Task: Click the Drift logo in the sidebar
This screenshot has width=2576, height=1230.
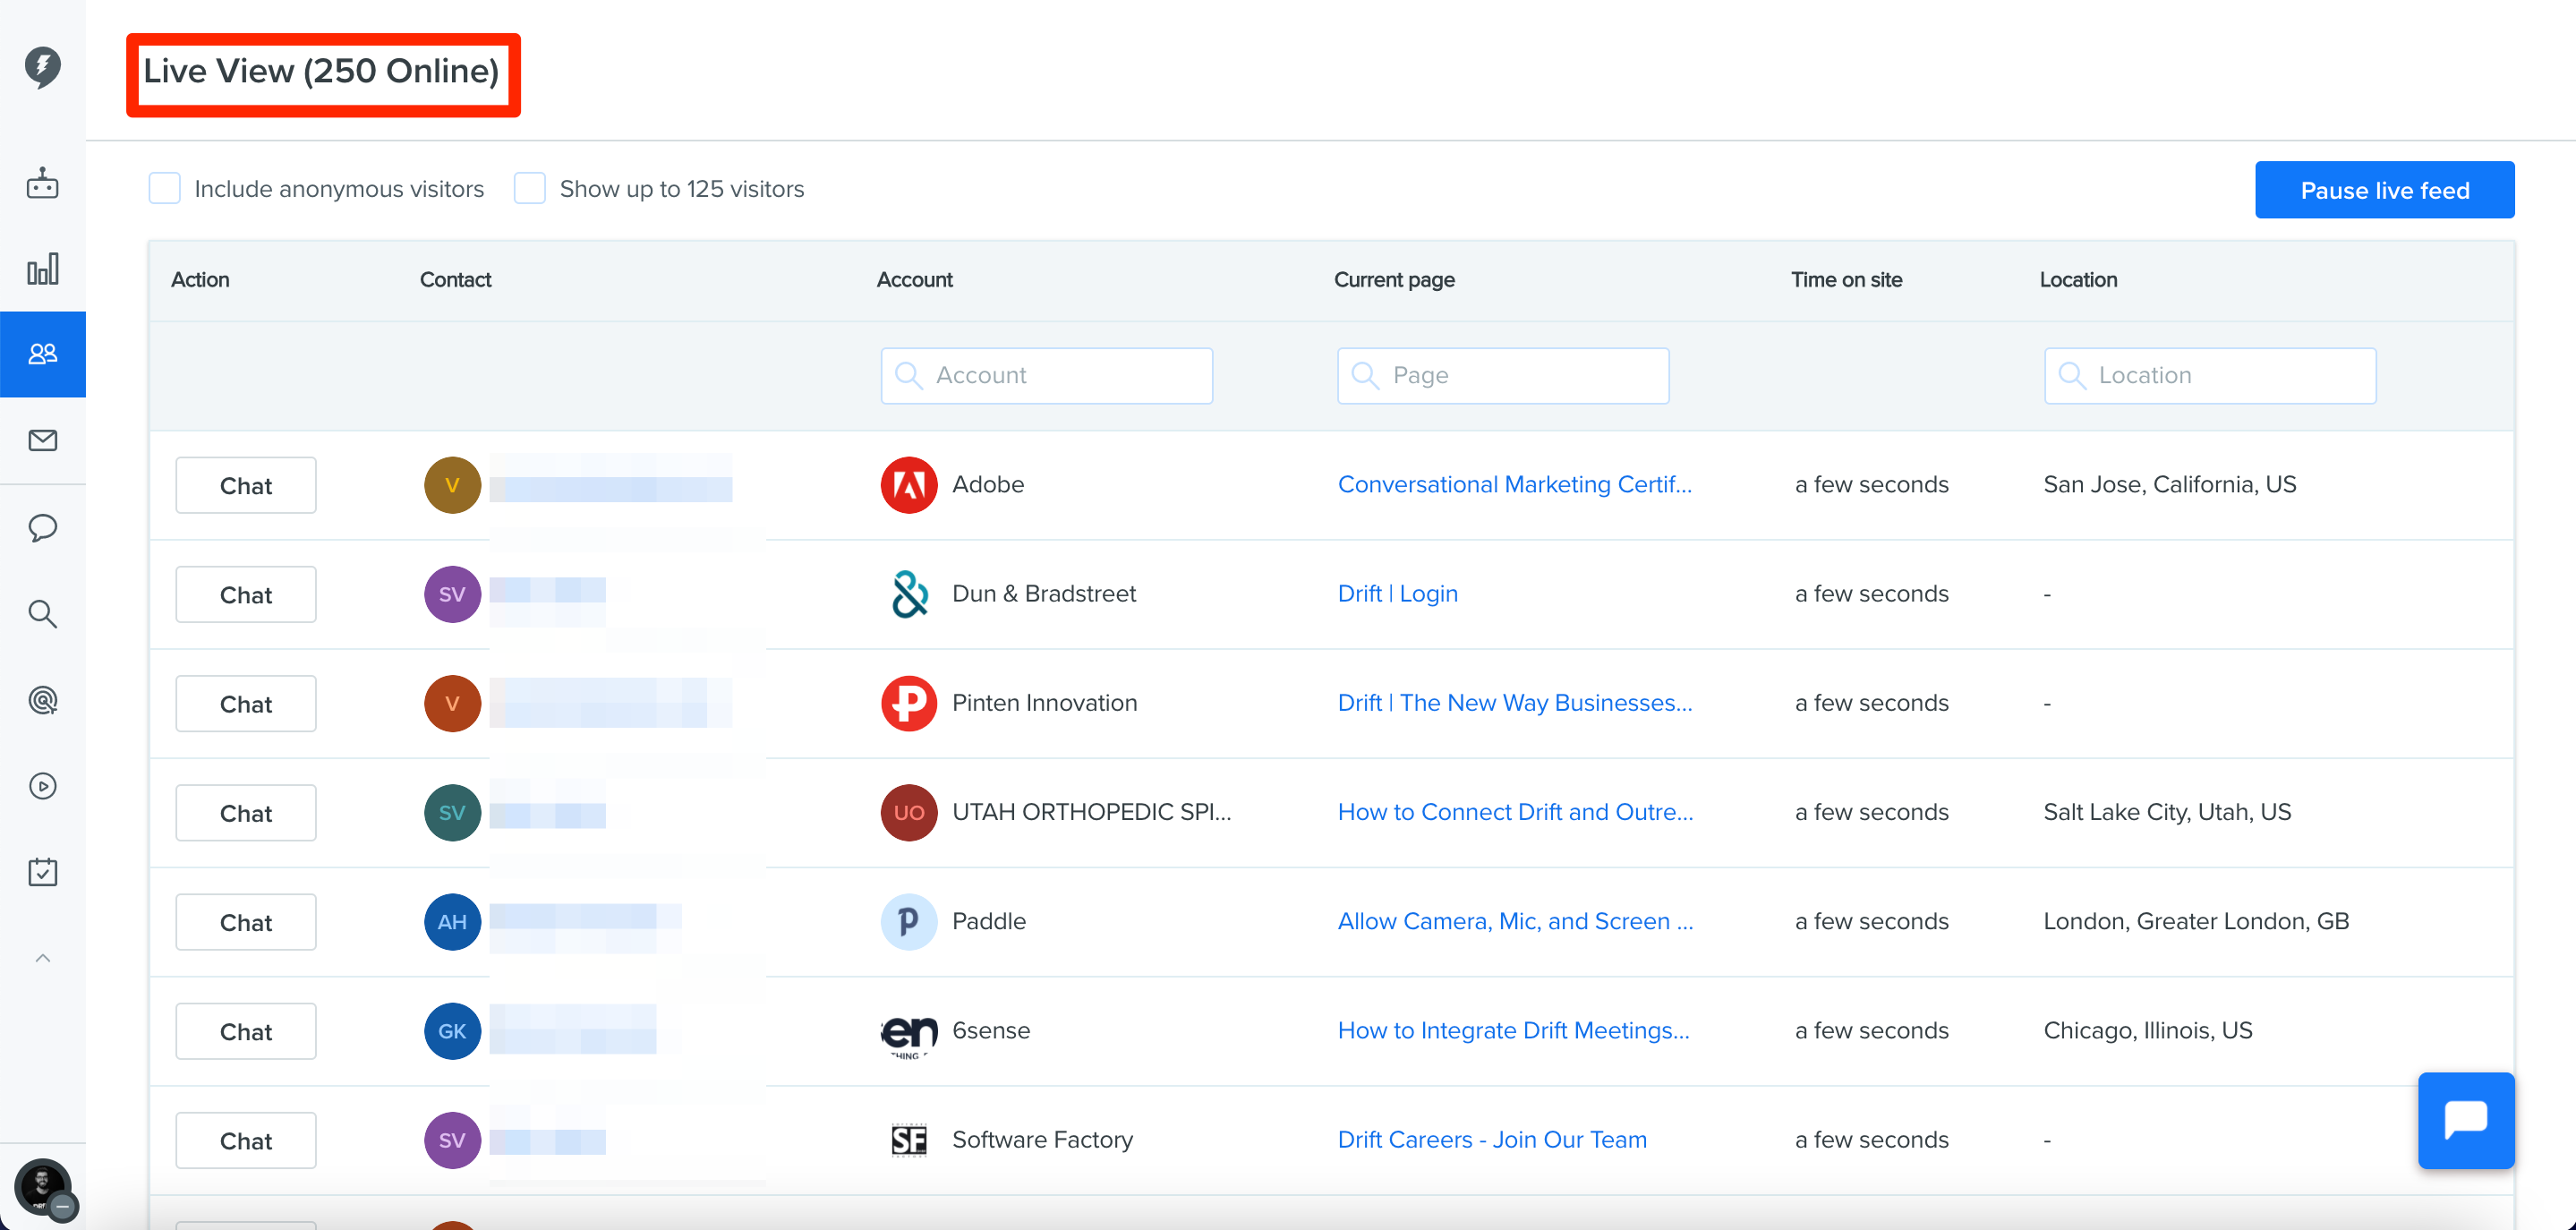Action: (42, 67)
